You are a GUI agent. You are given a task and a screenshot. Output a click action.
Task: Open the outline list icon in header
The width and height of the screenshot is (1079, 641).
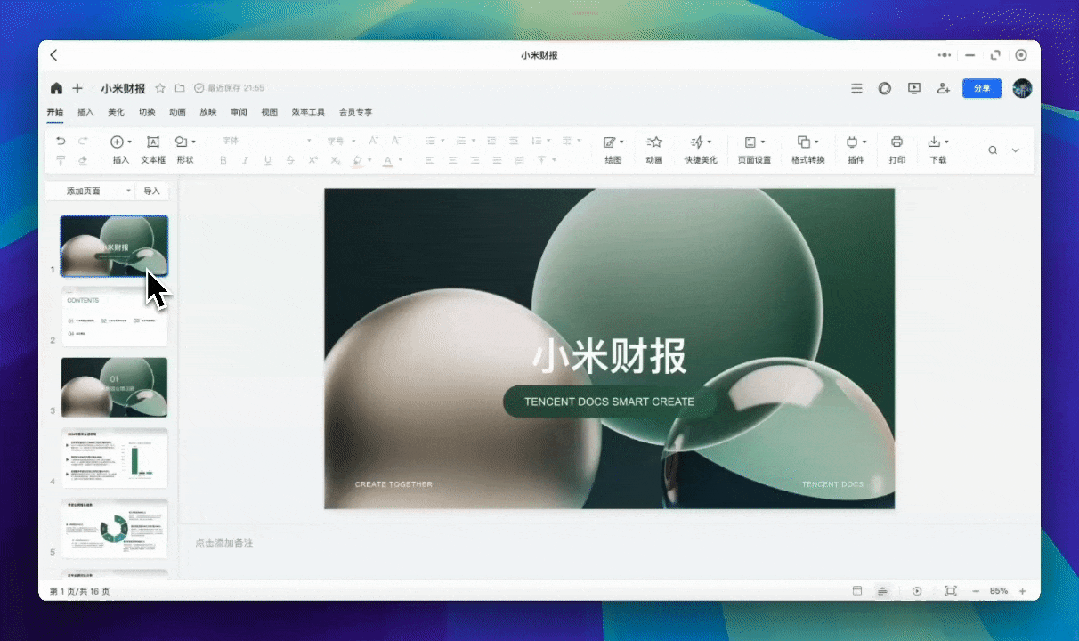pyautogui.click(x=857, y=88)
